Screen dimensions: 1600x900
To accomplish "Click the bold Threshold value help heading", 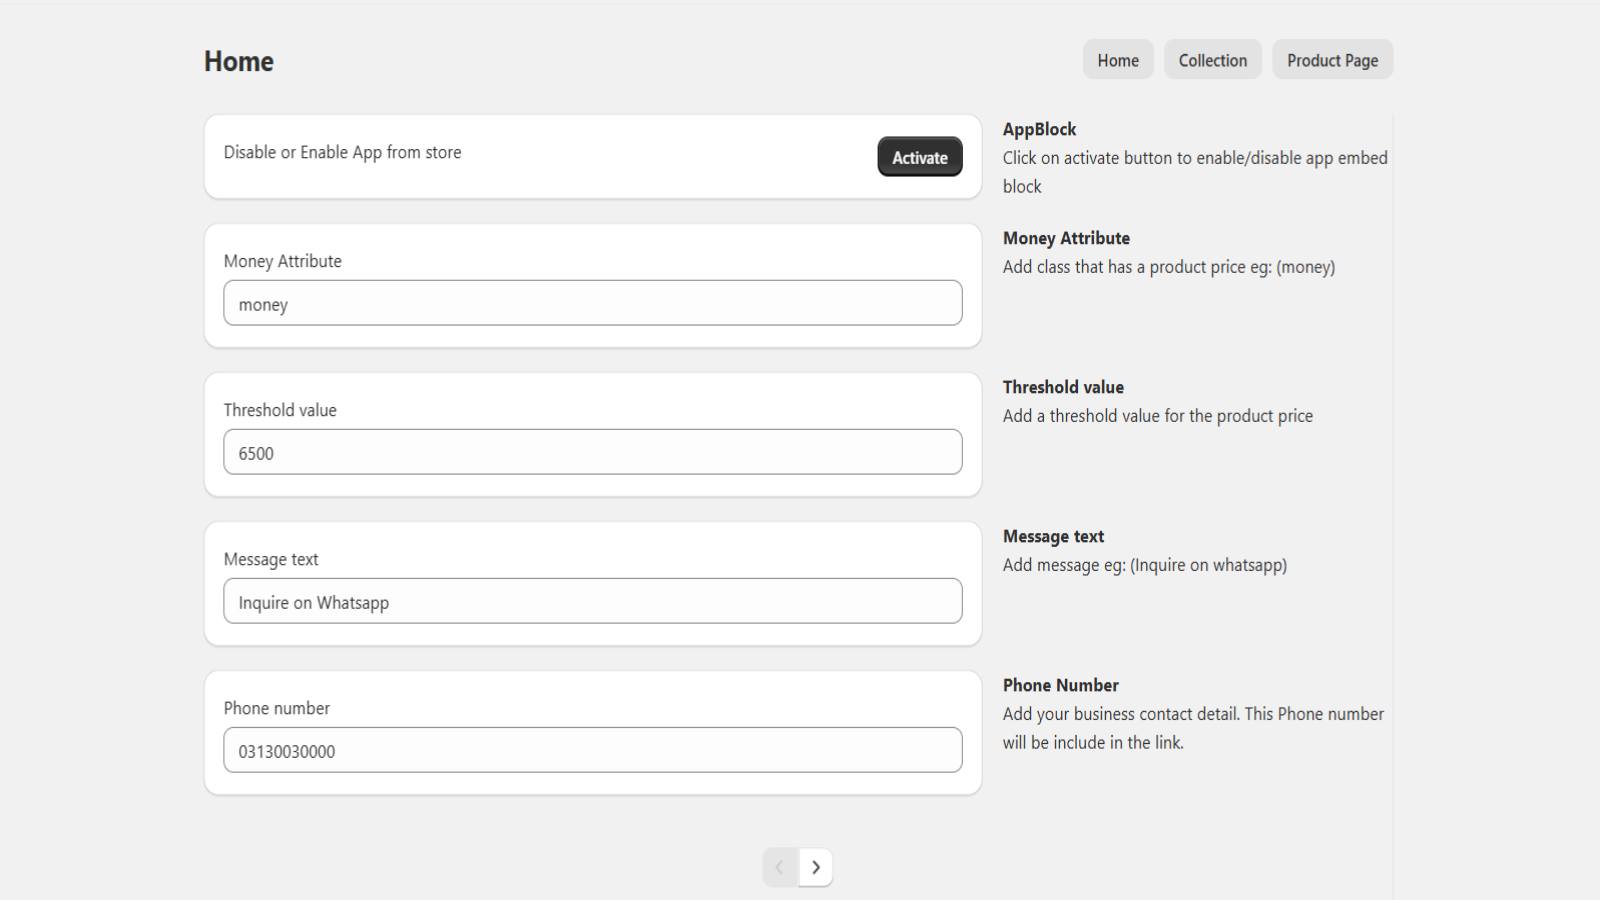I will pos(1063,387).
